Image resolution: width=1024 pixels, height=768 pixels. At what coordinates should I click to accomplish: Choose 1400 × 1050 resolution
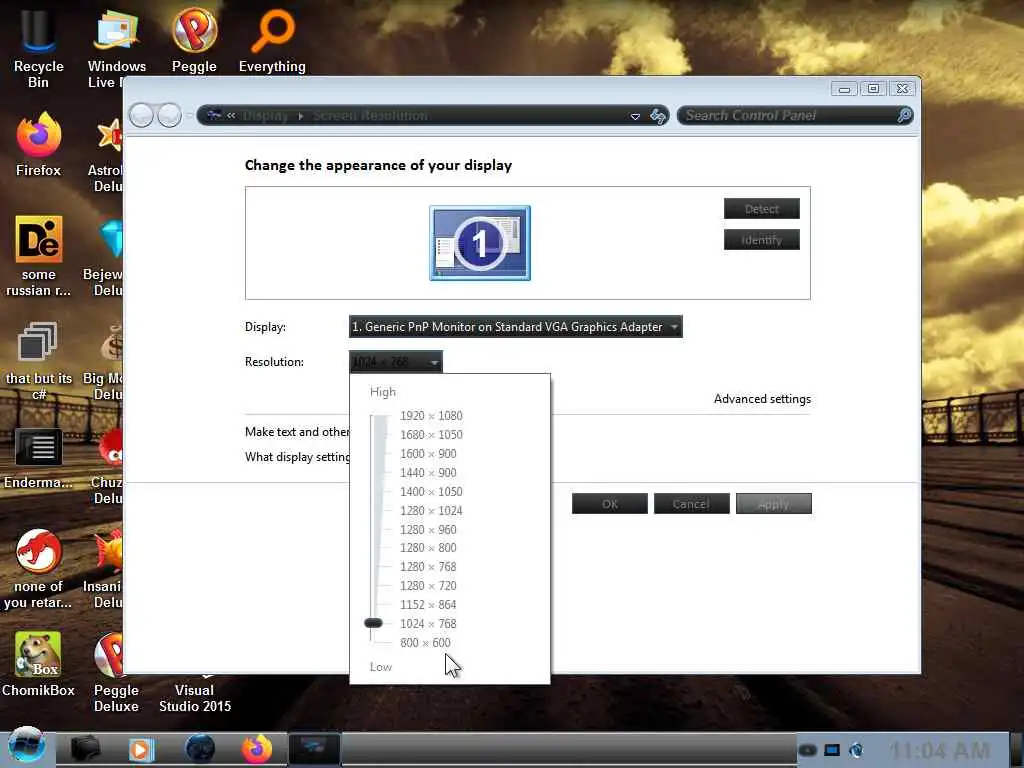pyautogui.click(x=431, y=492)
